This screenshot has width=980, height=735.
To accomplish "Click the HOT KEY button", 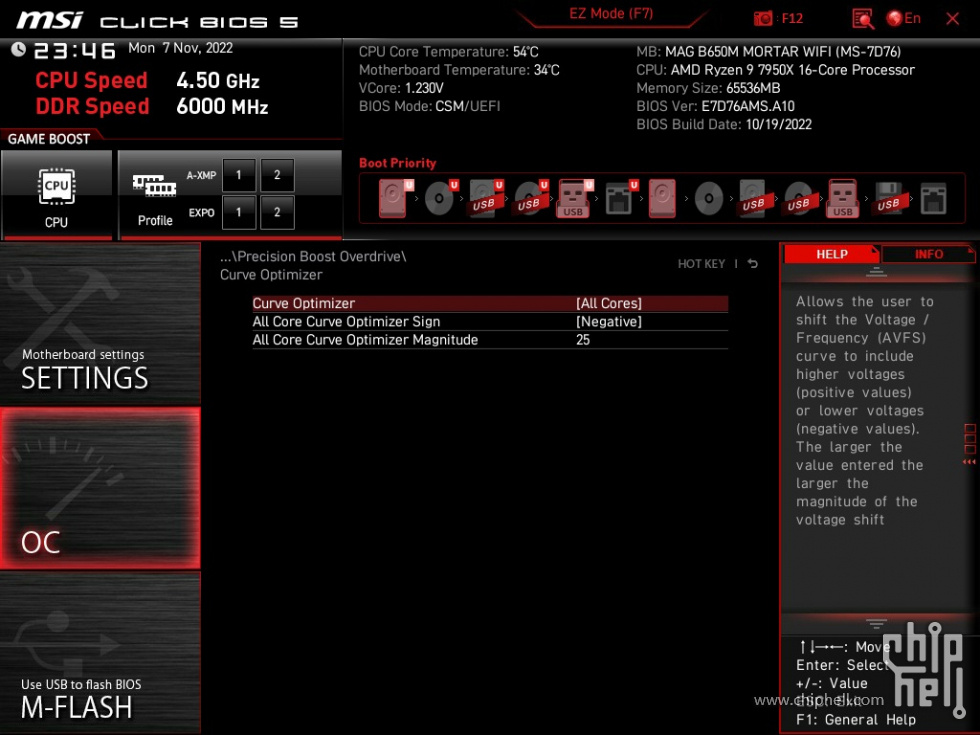I will pos(701,264).
